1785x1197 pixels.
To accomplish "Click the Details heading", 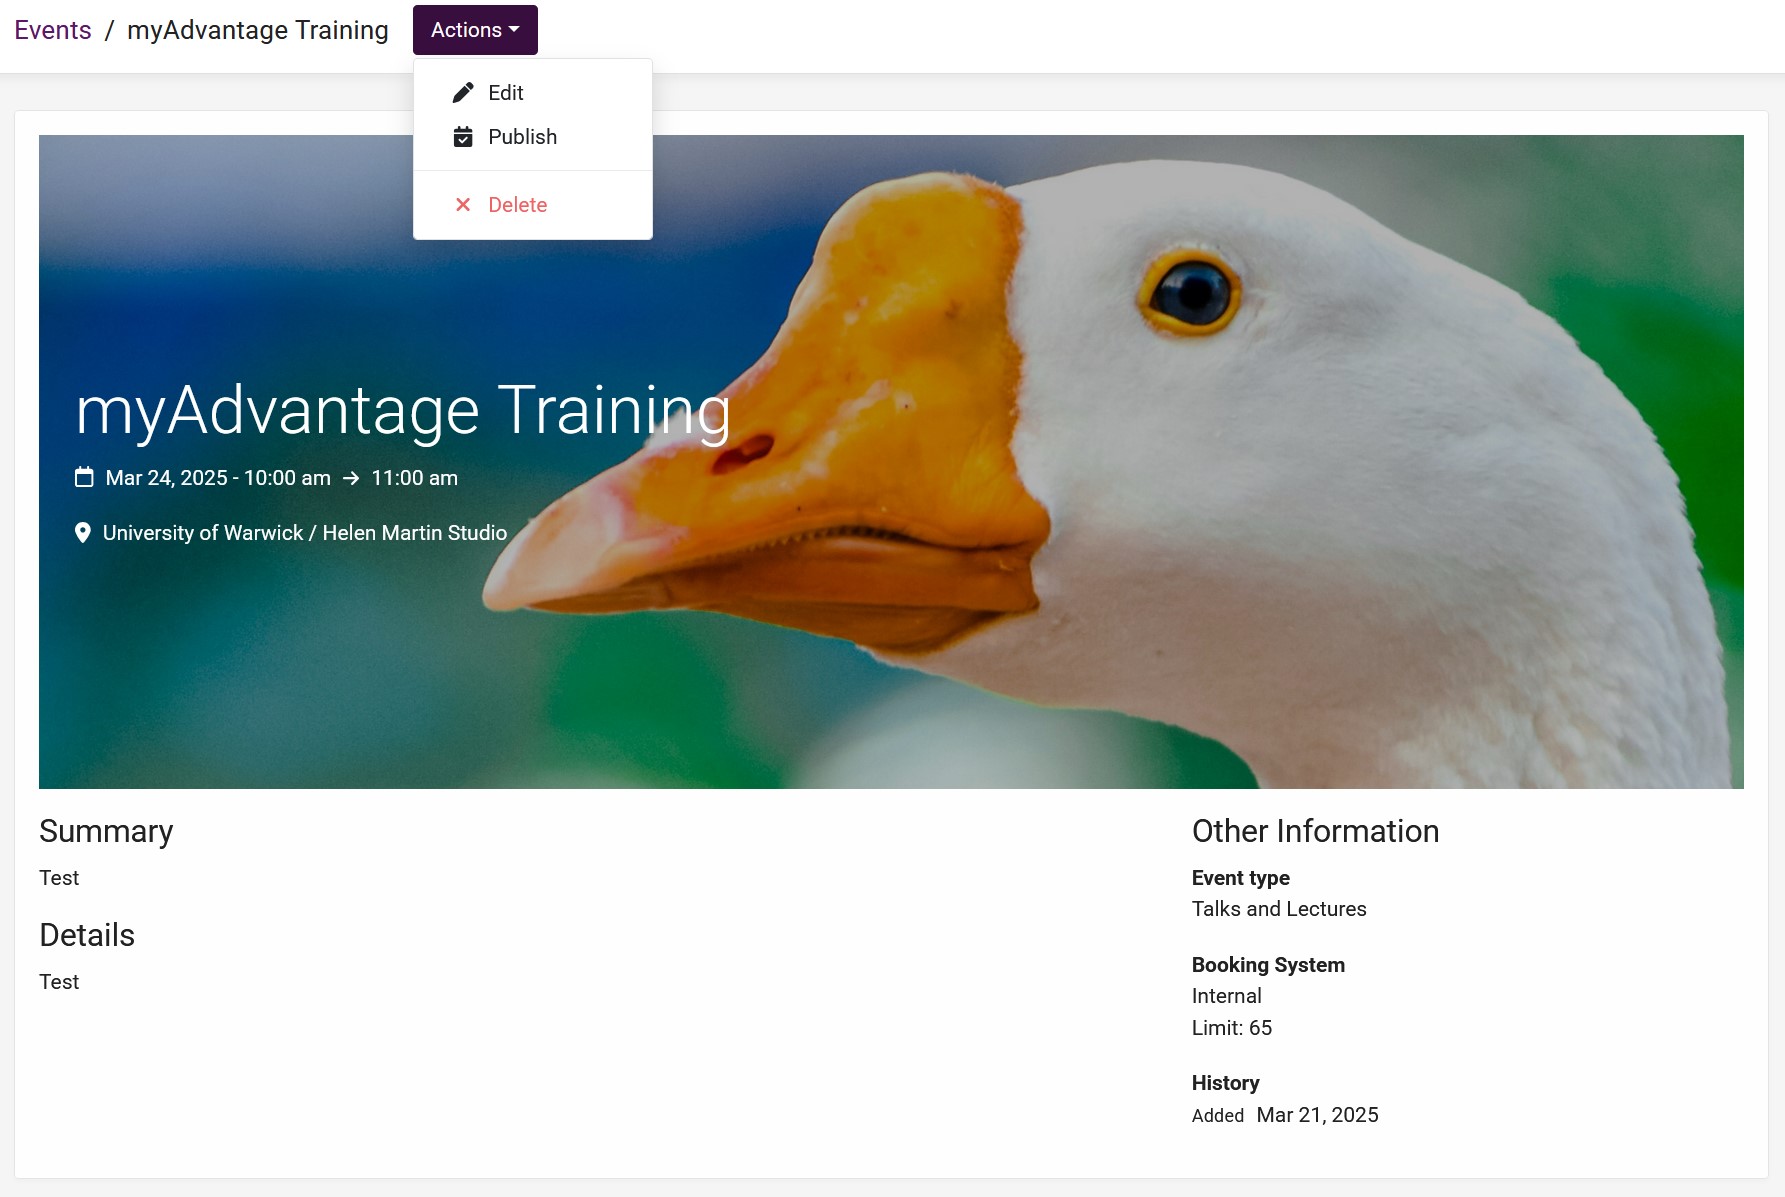I will pos(87,935).
